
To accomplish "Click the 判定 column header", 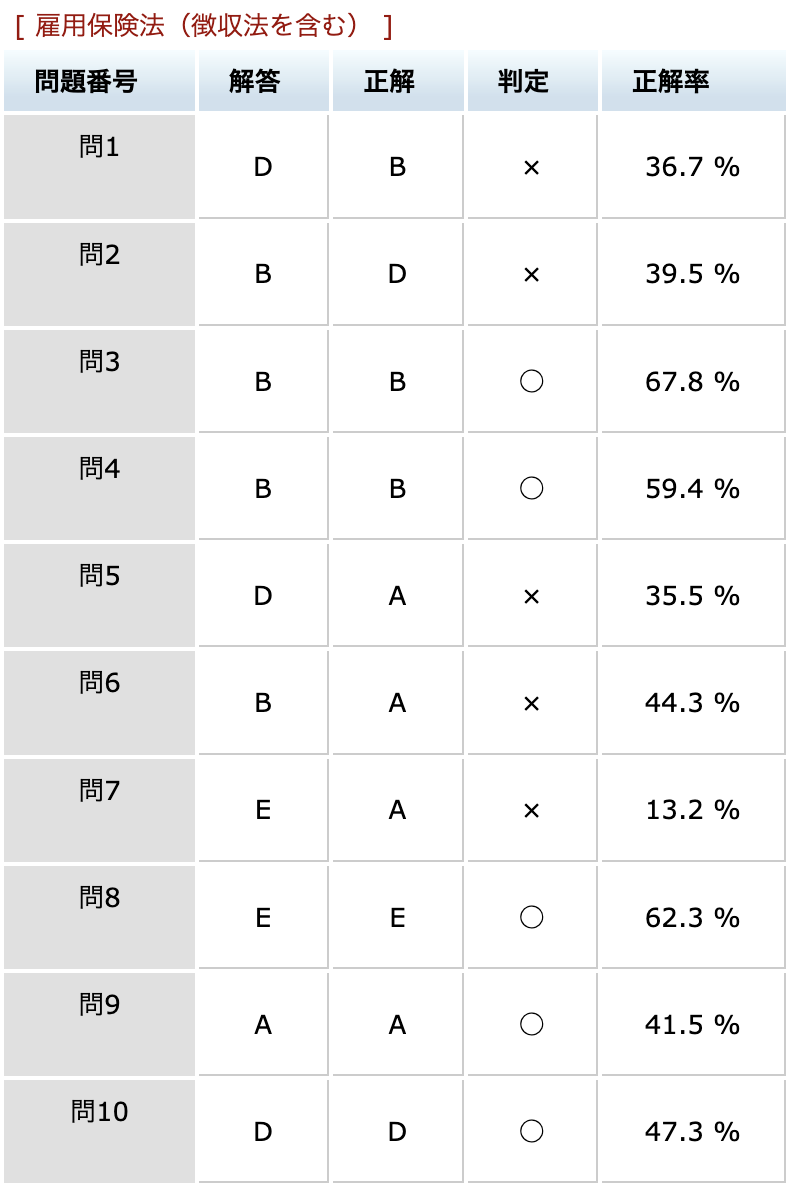I will [x=532, y=82].
